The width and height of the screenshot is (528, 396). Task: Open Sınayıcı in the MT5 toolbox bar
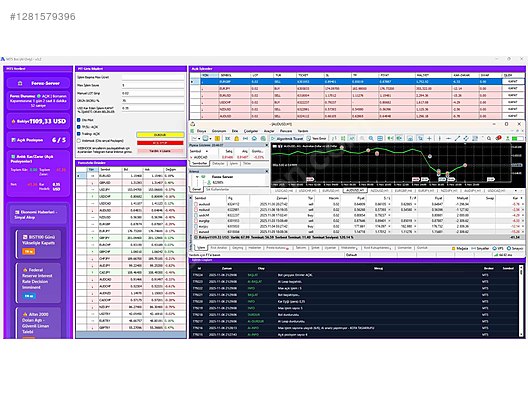pyautogui.click(x=515, y=248)
